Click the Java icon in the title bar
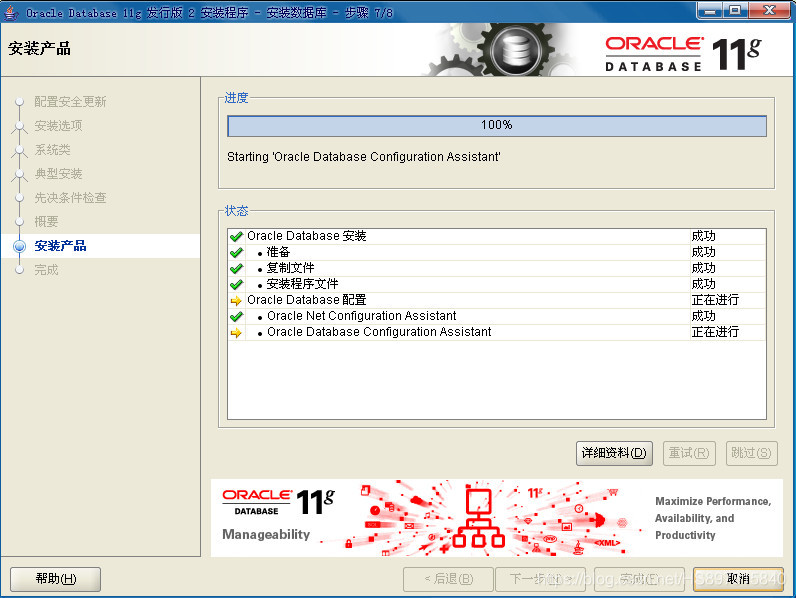 coord(11,12)
